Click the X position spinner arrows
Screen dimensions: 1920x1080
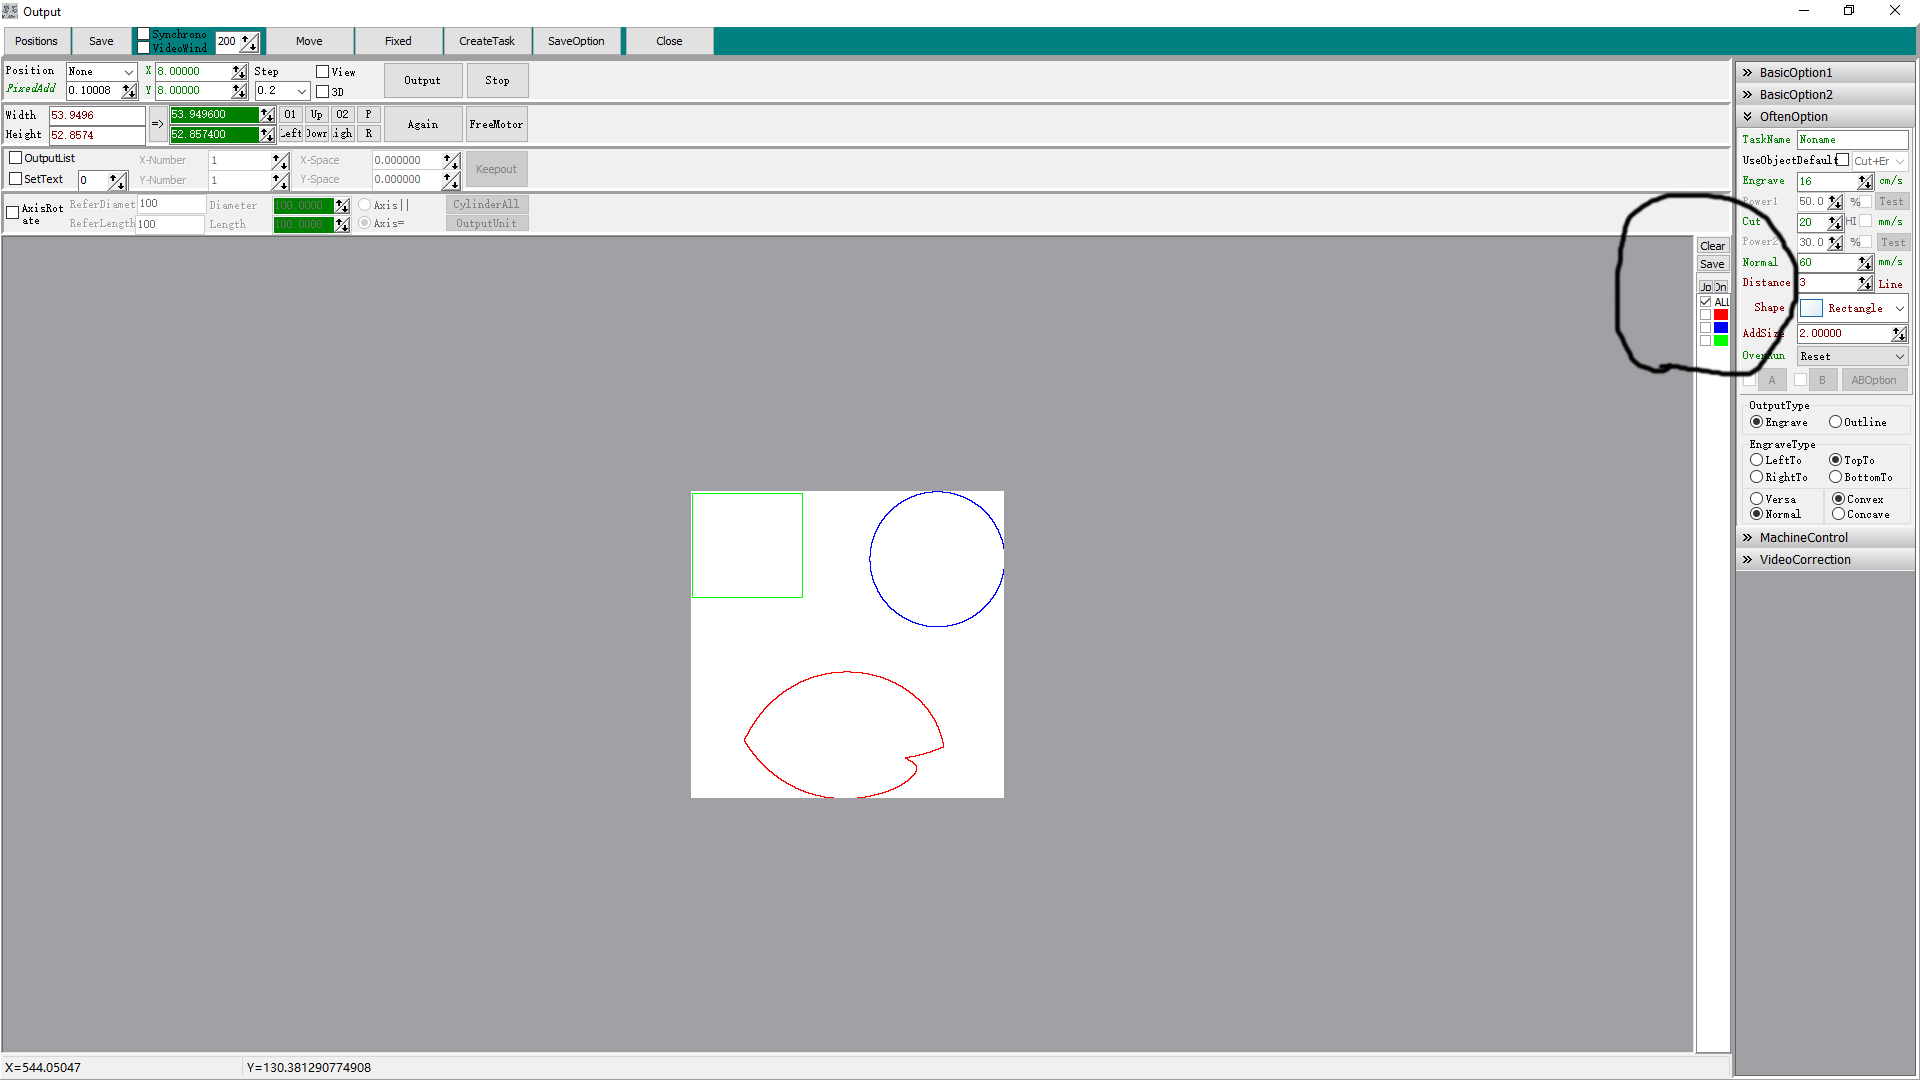[239, 72]
